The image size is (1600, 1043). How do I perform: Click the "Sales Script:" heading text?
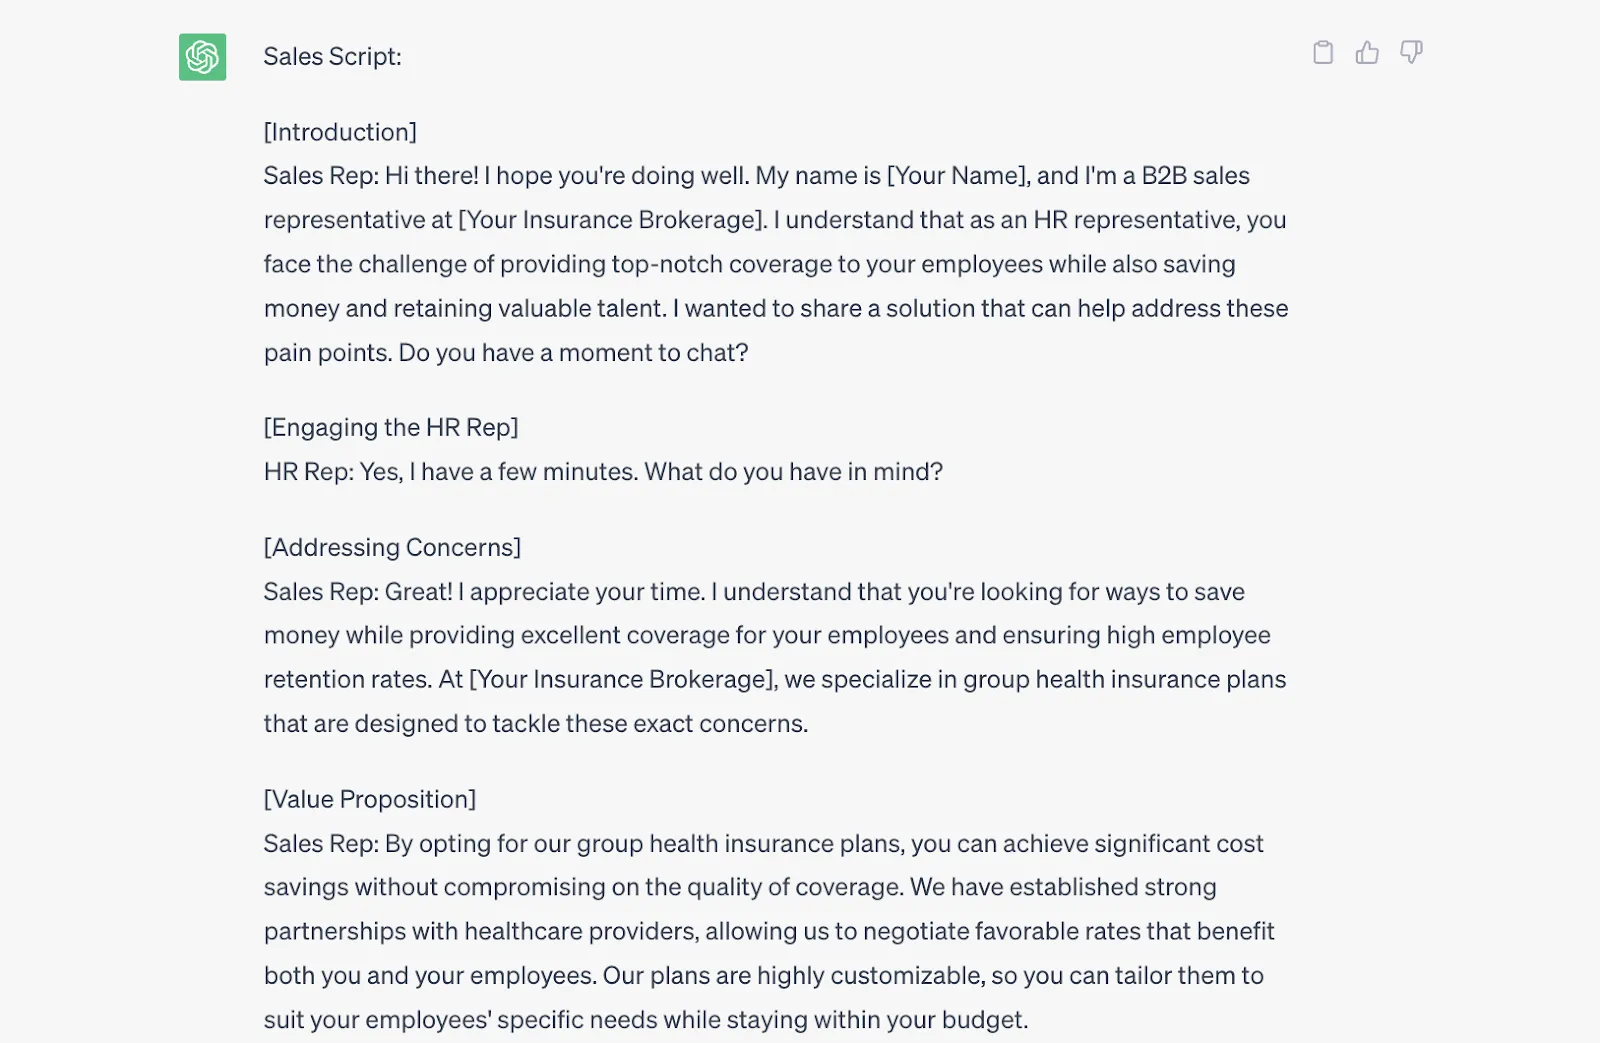tap(332, 57)
